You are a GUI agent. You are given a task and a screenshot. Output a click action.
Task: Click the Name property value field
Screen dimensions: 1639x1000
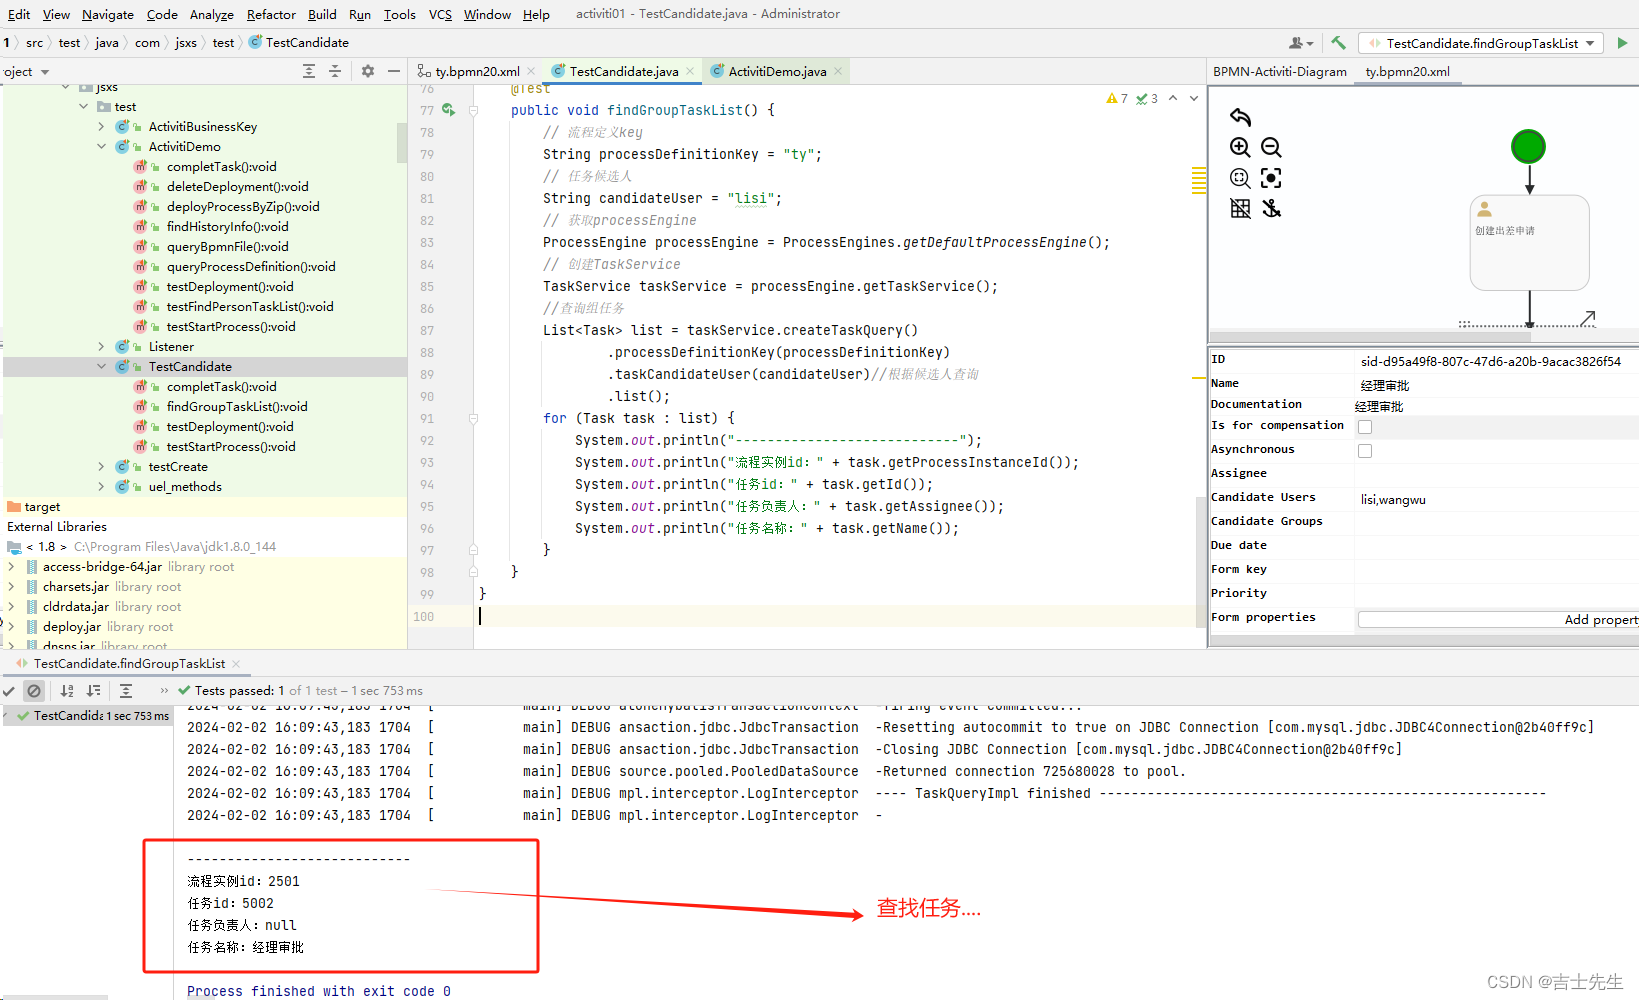point(1497,385)
